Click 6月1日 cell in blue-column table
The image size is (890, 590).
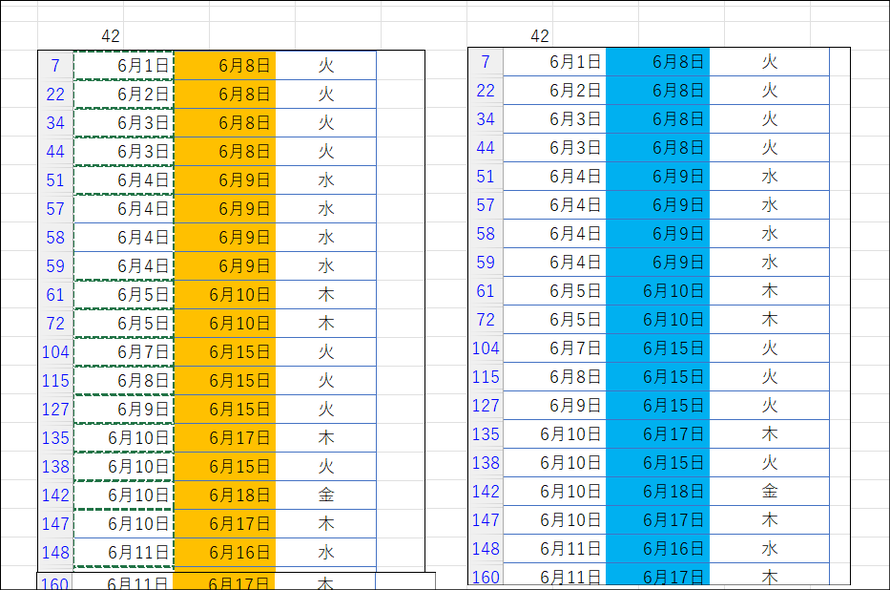(x=555, y=62)
